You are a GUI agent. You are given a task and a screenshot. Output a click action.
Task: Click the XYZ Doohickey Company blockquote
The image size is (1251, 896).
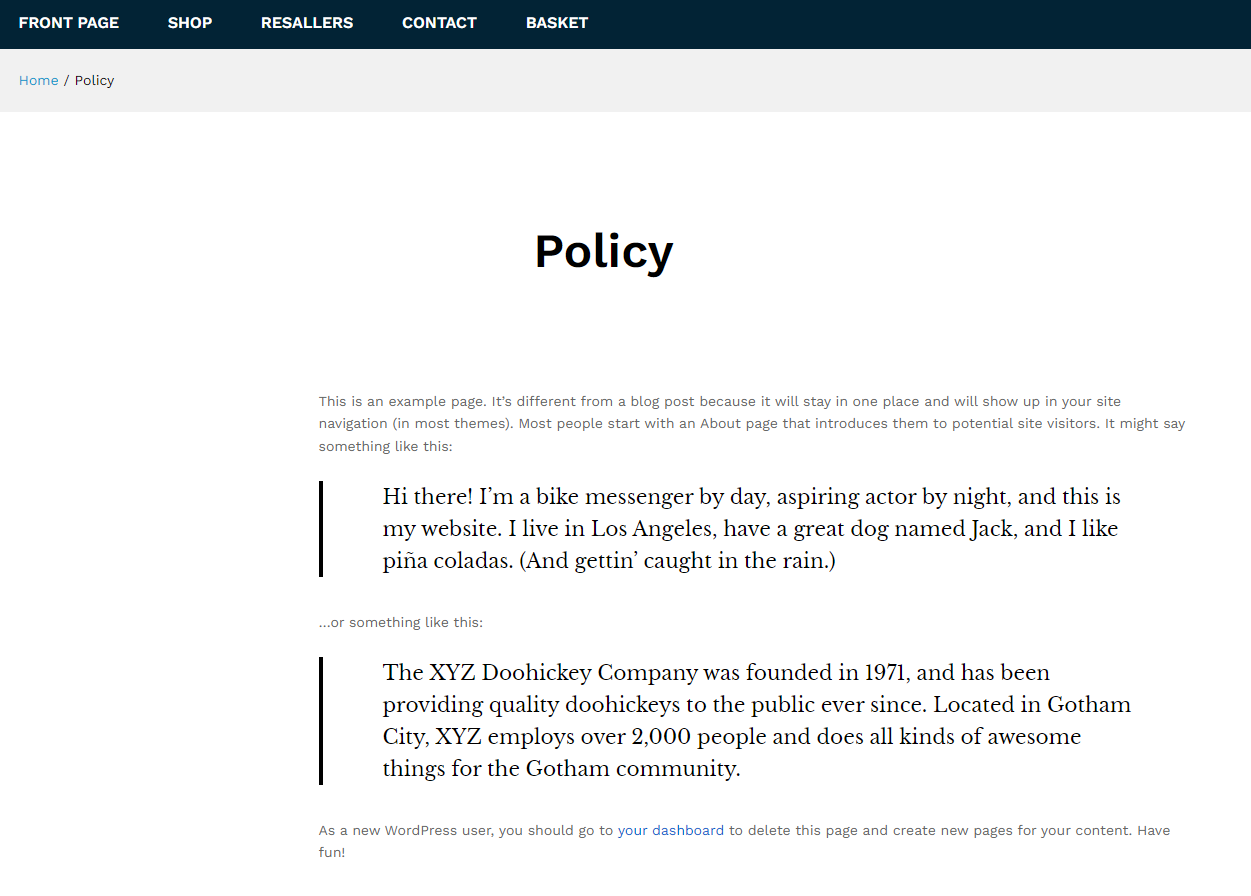point(756,721)
